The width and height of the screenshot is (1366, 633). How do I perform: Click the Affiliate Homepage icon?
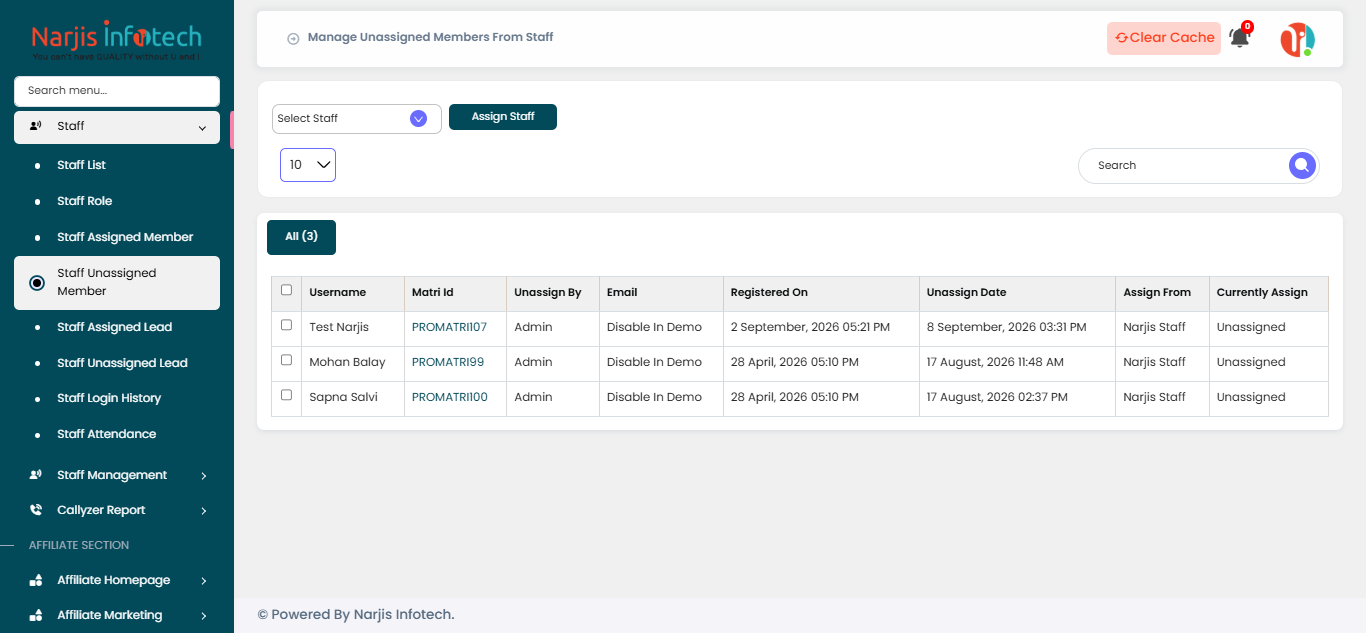(36, 580)
